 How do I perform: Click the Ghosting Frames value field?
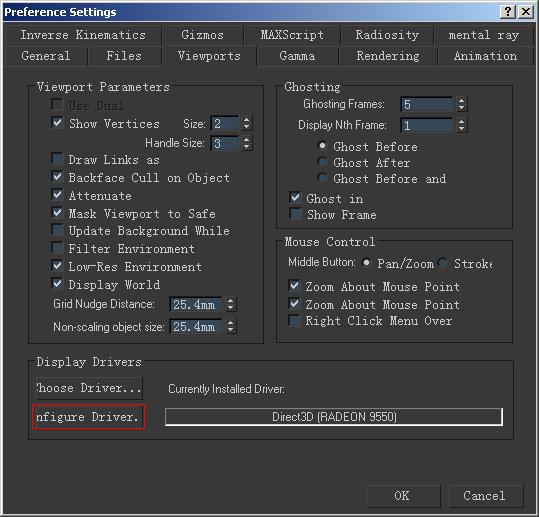[427, 104]
